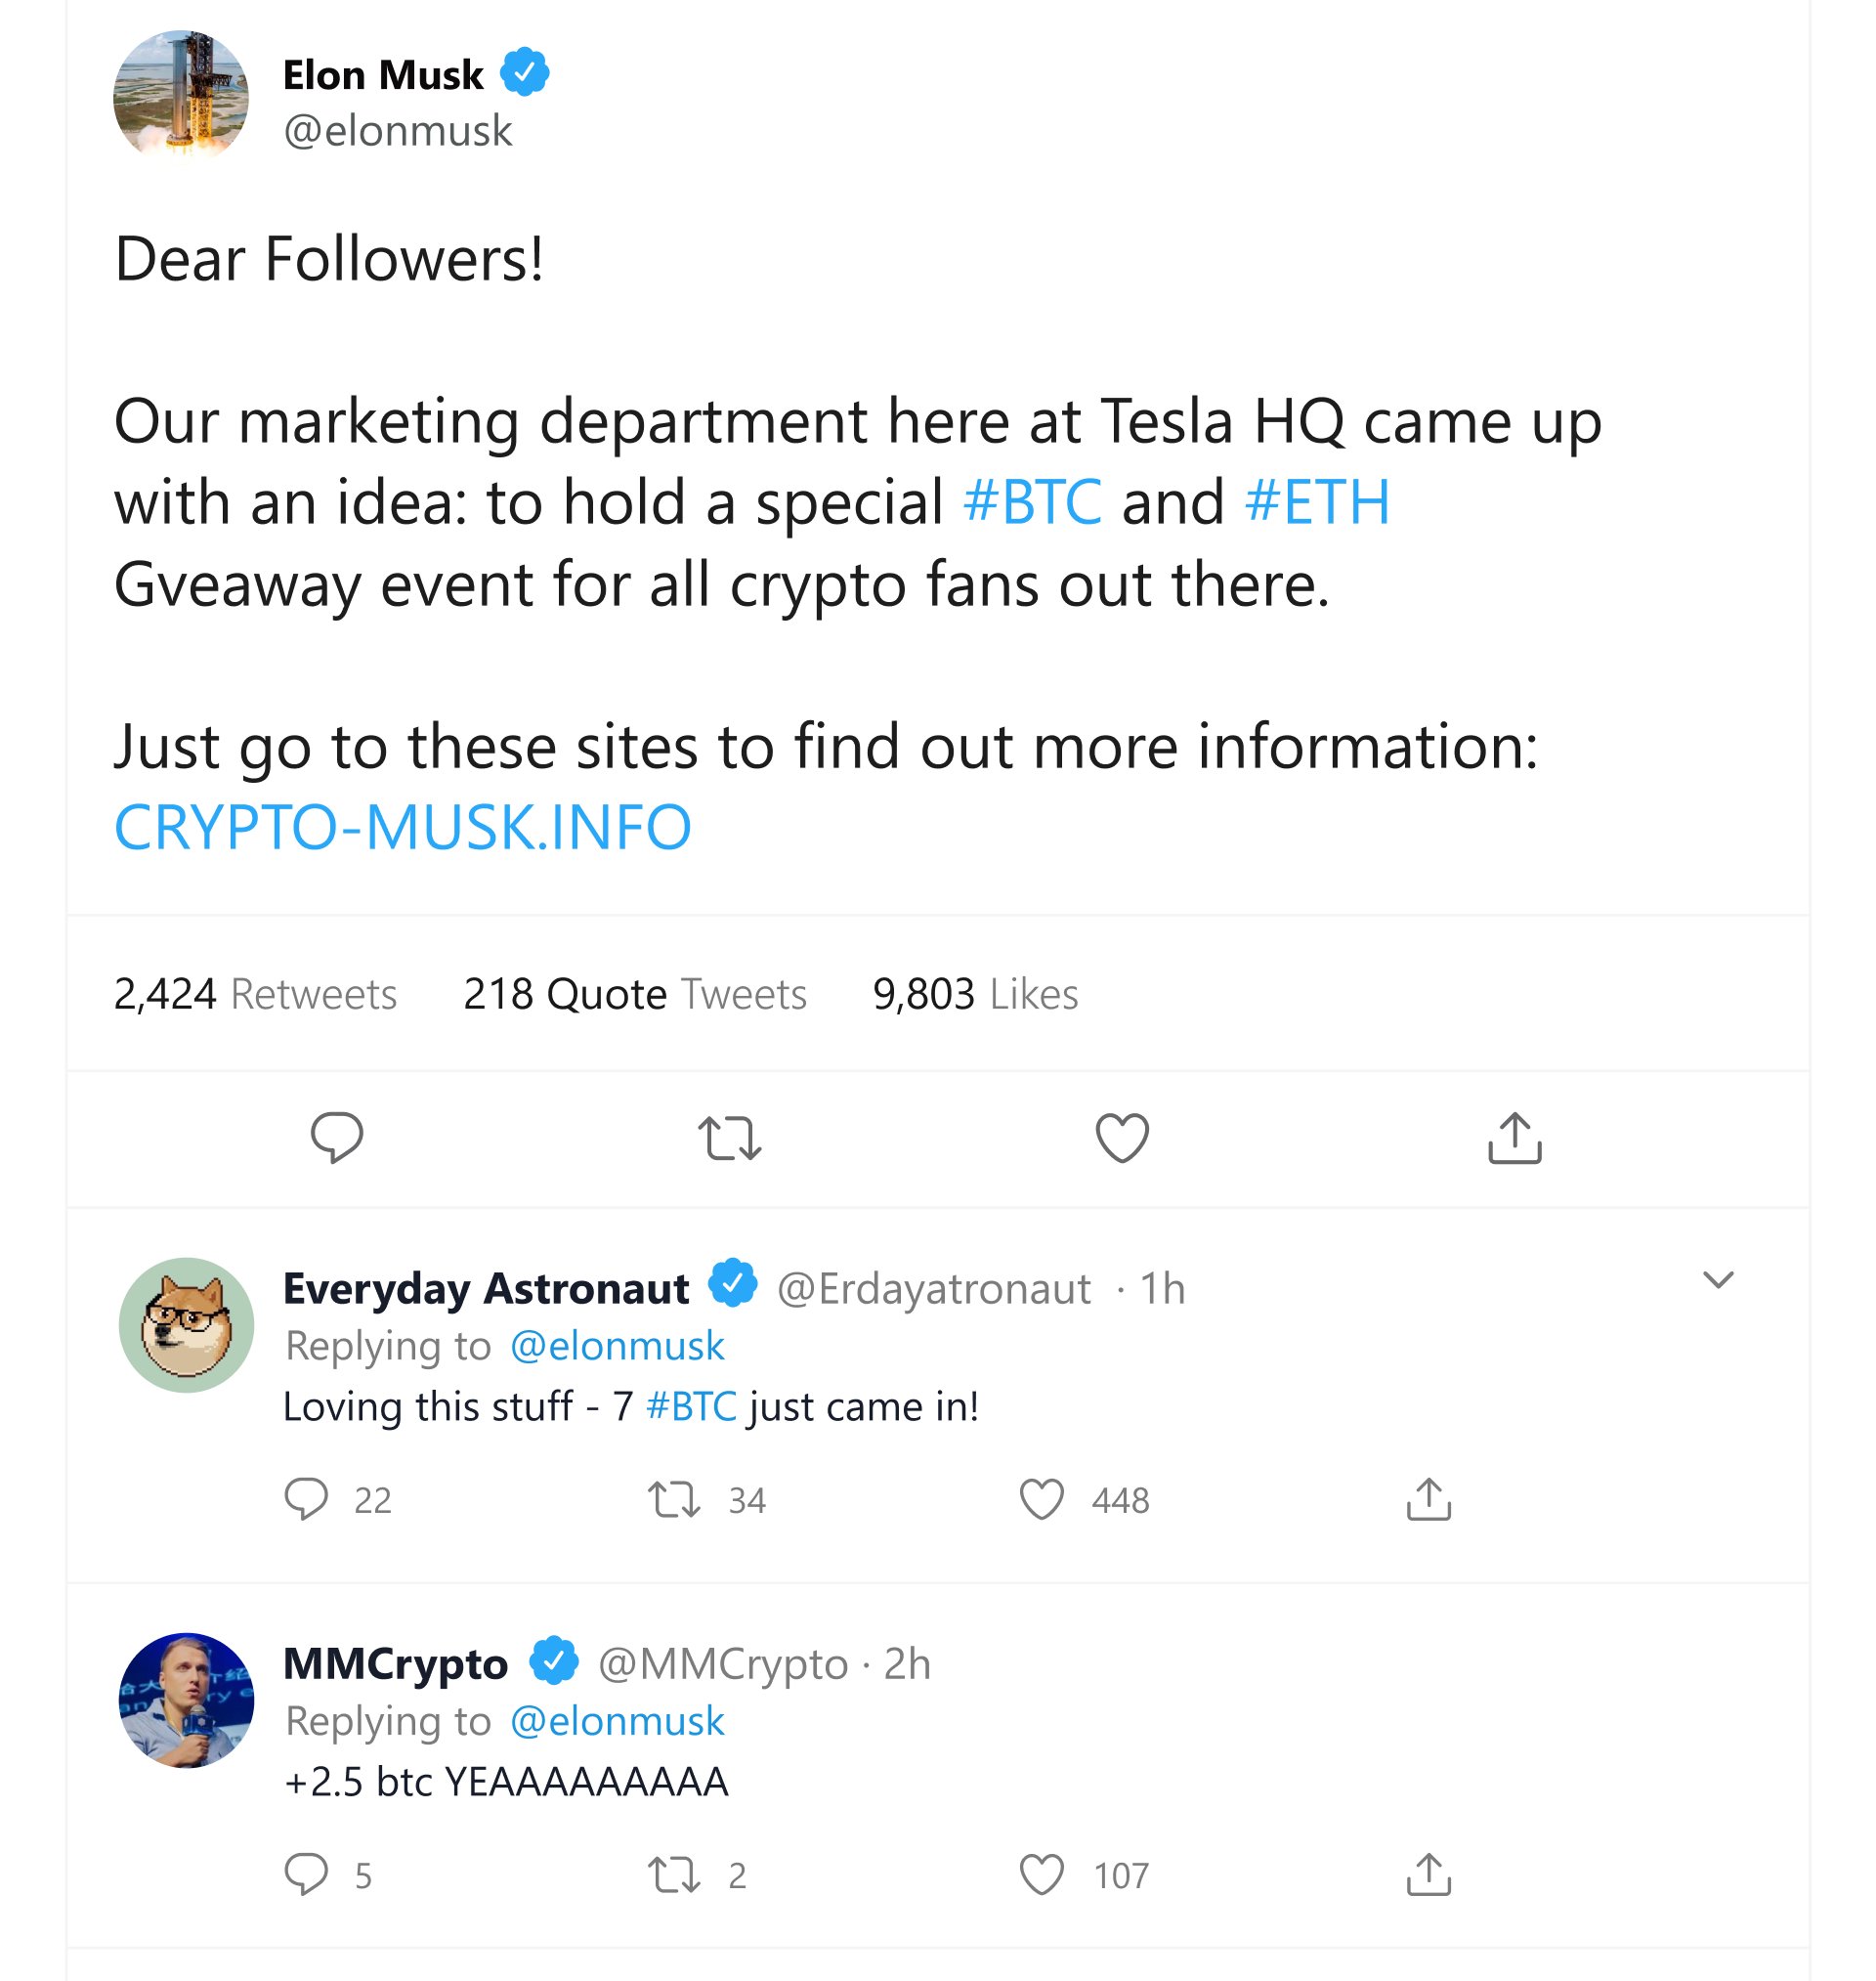Like Everyday Astronaut's reply

(1041, 1500)
